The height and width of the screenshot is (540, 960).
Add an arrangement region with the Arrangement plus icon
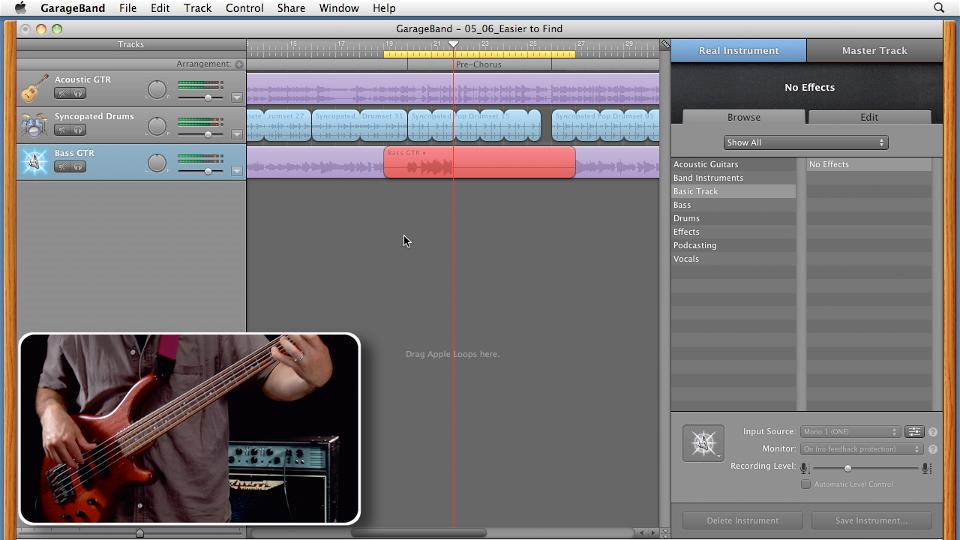click(239, 64)
